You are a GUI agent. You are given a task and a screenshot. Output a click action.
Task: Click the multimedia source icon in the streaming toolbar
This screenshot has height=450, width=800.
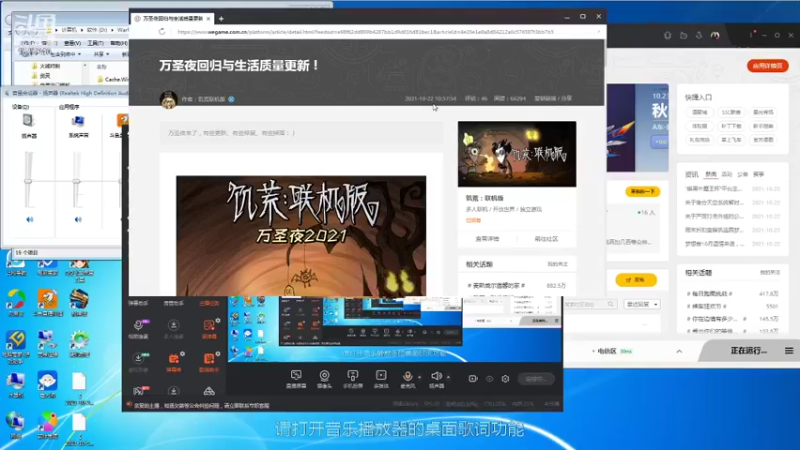click(381, 375)
